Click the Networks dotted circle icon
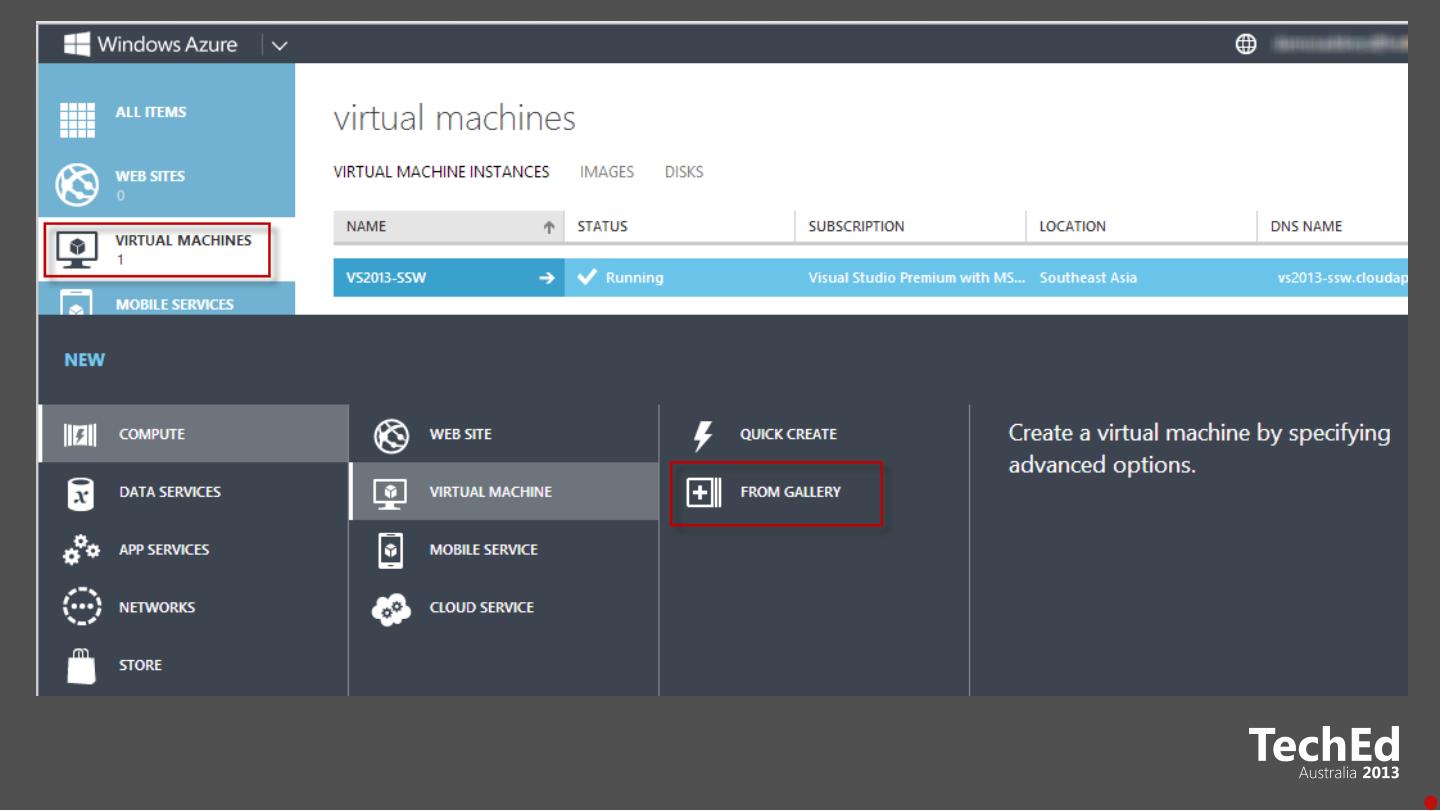This screenshot has width=1441, height=811. click(x=81, y=607)
